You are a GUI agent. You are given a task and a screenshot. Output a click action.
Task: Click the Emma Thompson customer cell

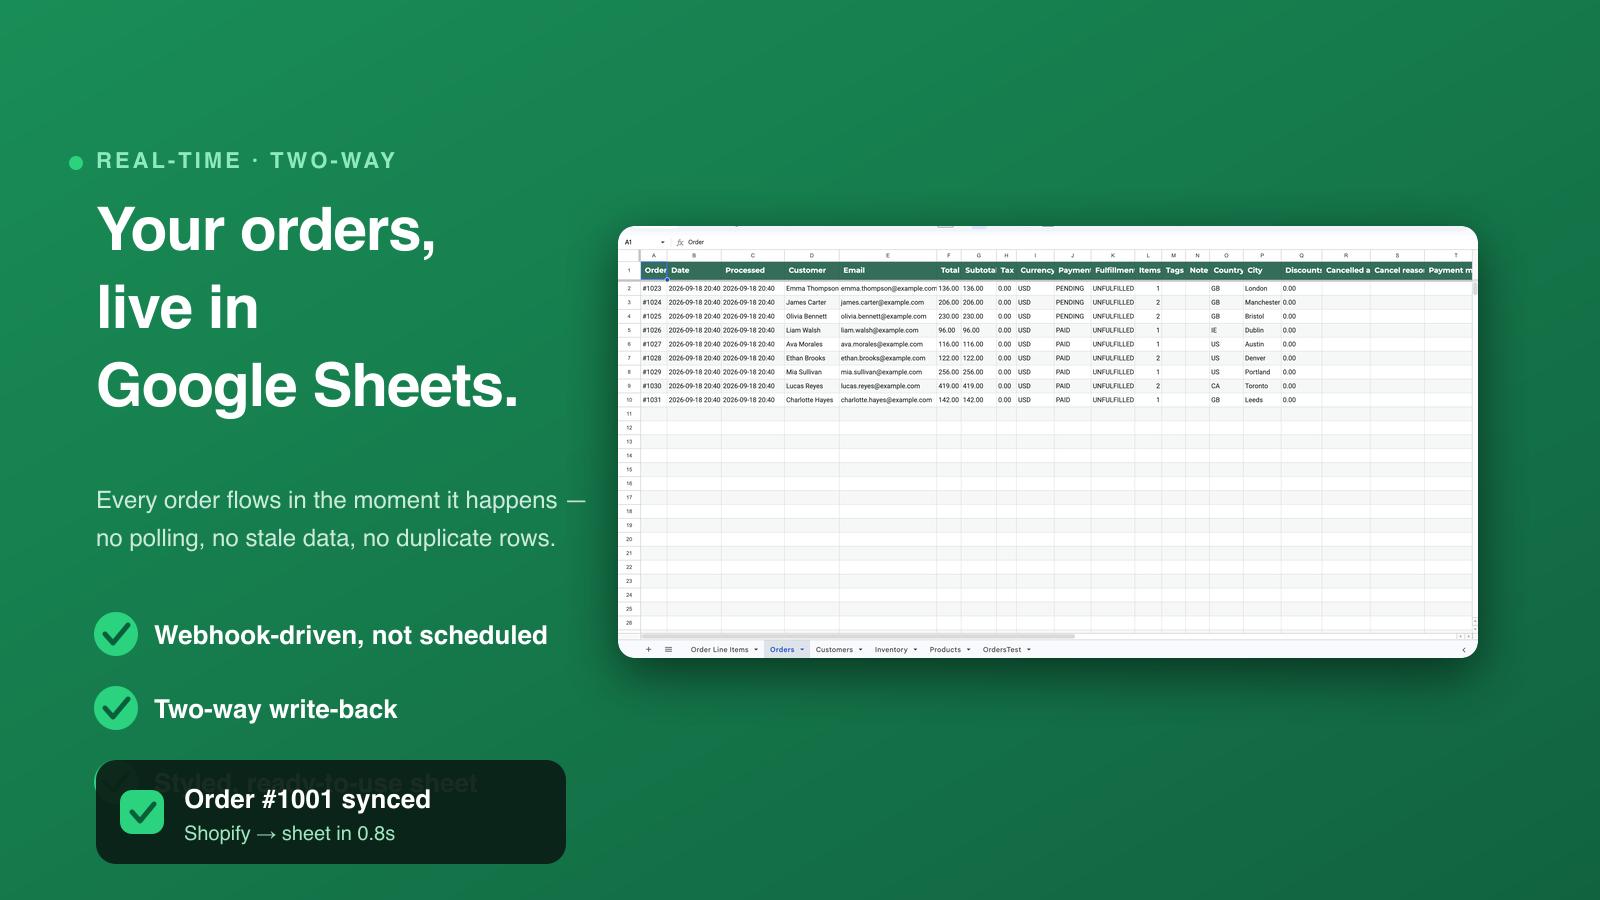click(811, 288)
